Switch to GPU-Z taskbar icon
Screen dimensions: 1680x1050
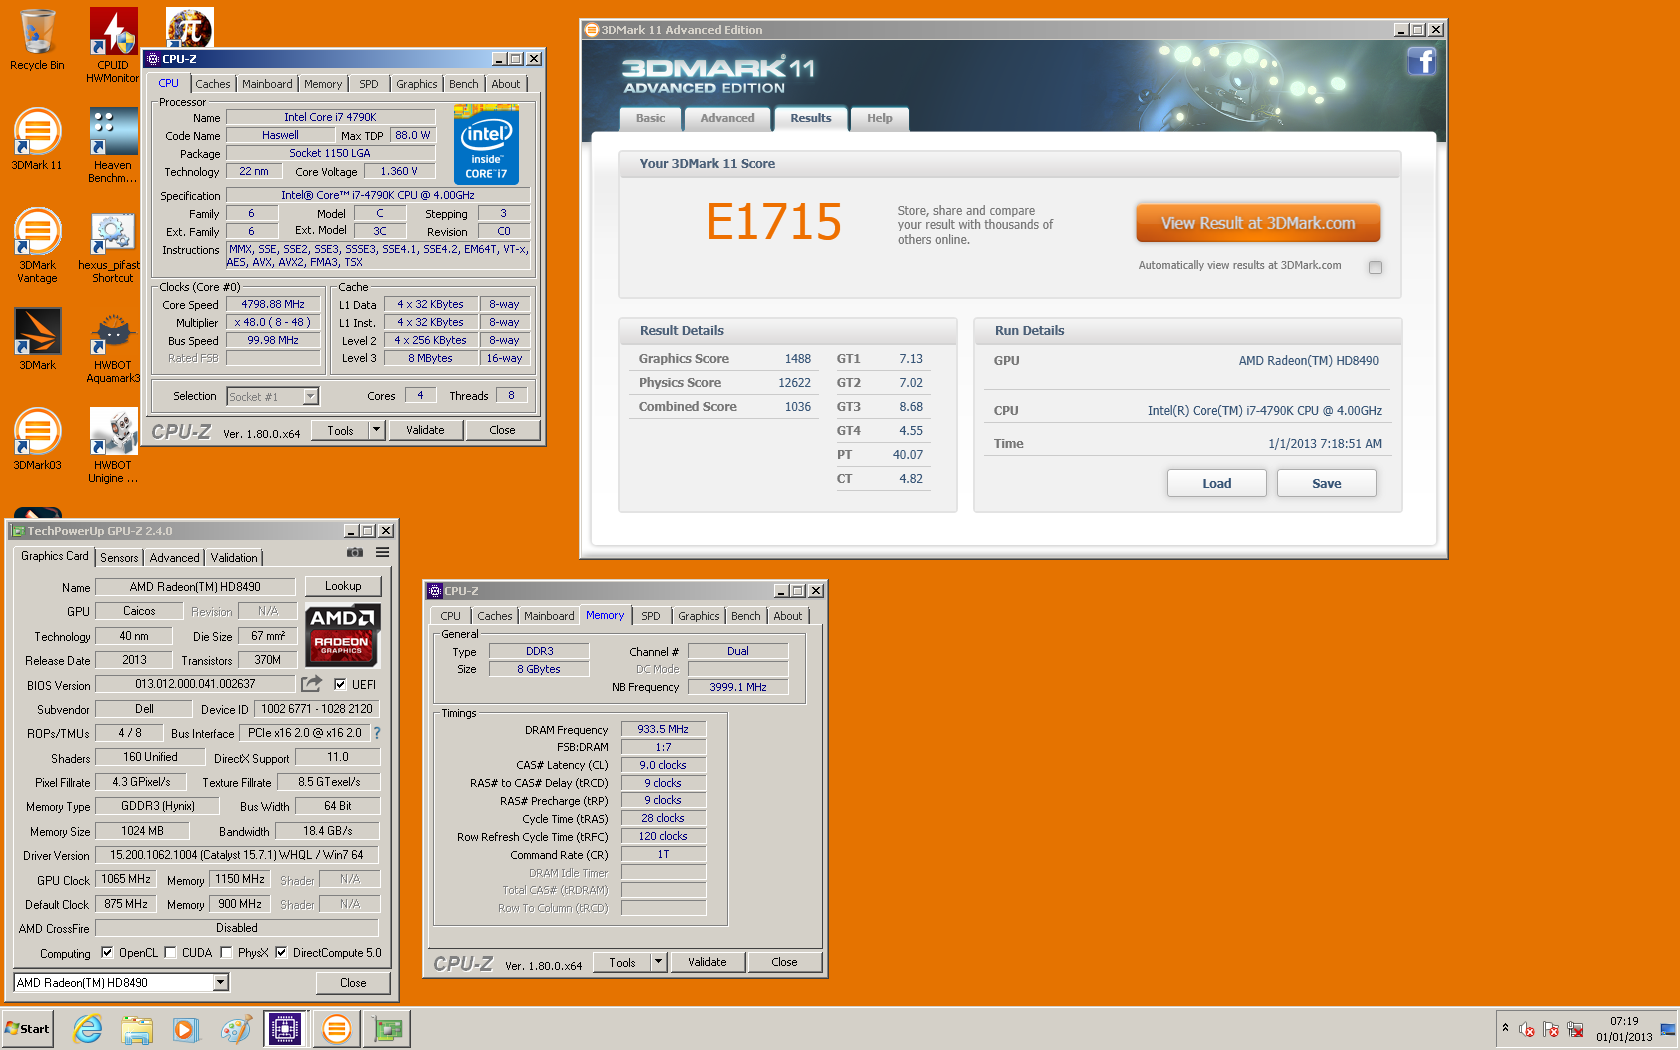[x=387, y=1028]
